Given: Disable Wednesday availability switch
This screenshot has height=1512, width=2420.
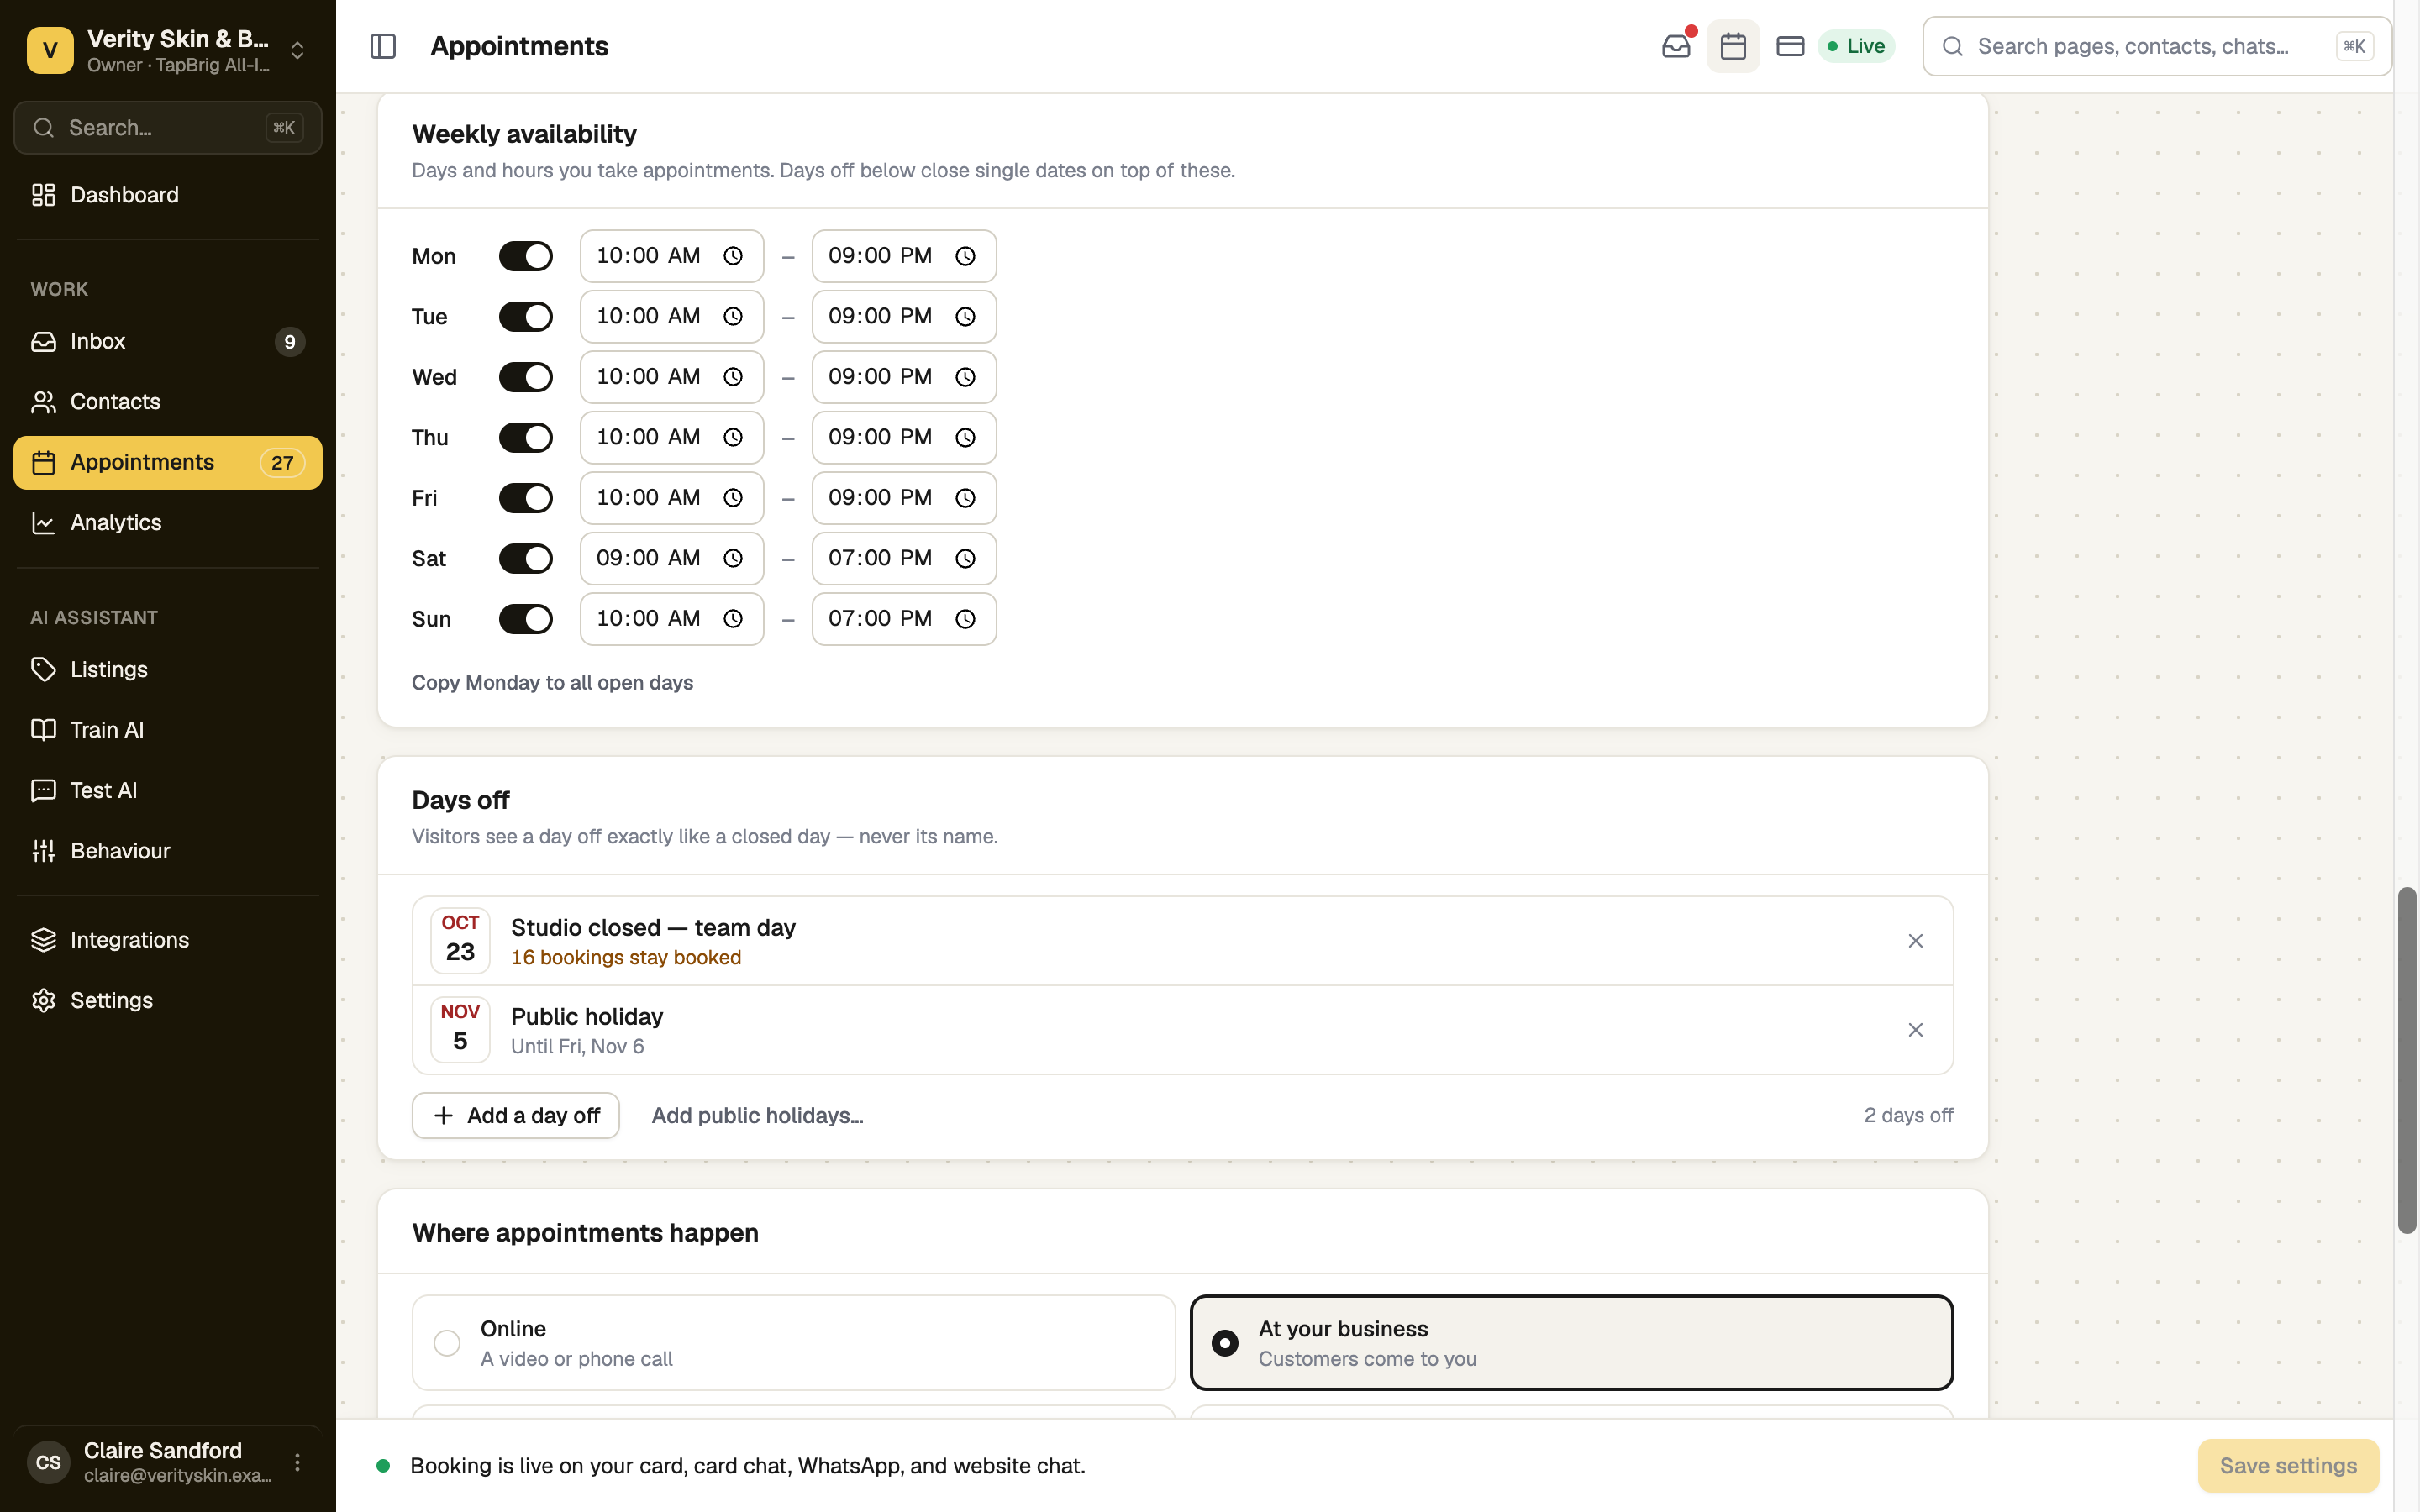Looking at the screenshot, I should [526, 377].
